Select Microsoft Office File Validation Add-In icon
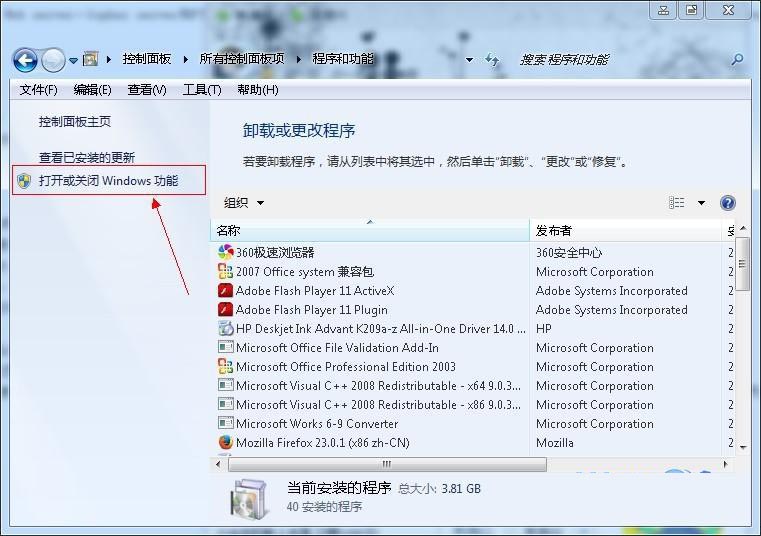Viewport: 761px width, 536px height. [x=226, y=347]
